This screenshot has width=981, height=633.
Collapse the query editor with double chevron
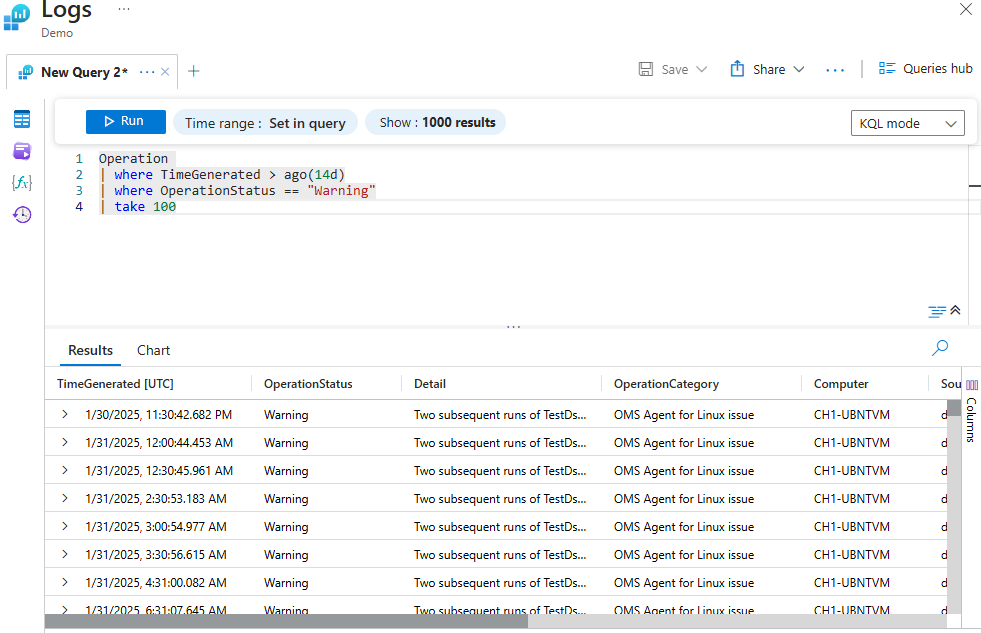click(x=955, y=310)
